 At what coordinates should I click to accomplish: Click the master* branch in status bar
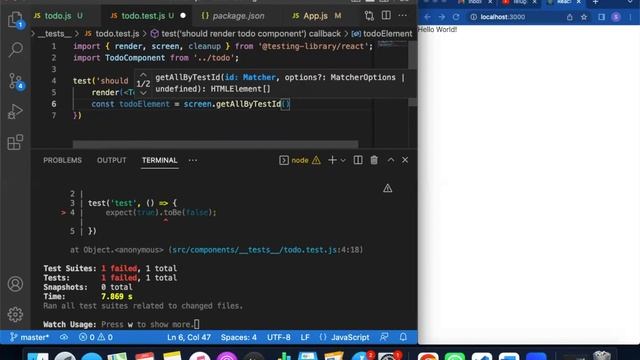pyautogui.click(x=29, y=338)
